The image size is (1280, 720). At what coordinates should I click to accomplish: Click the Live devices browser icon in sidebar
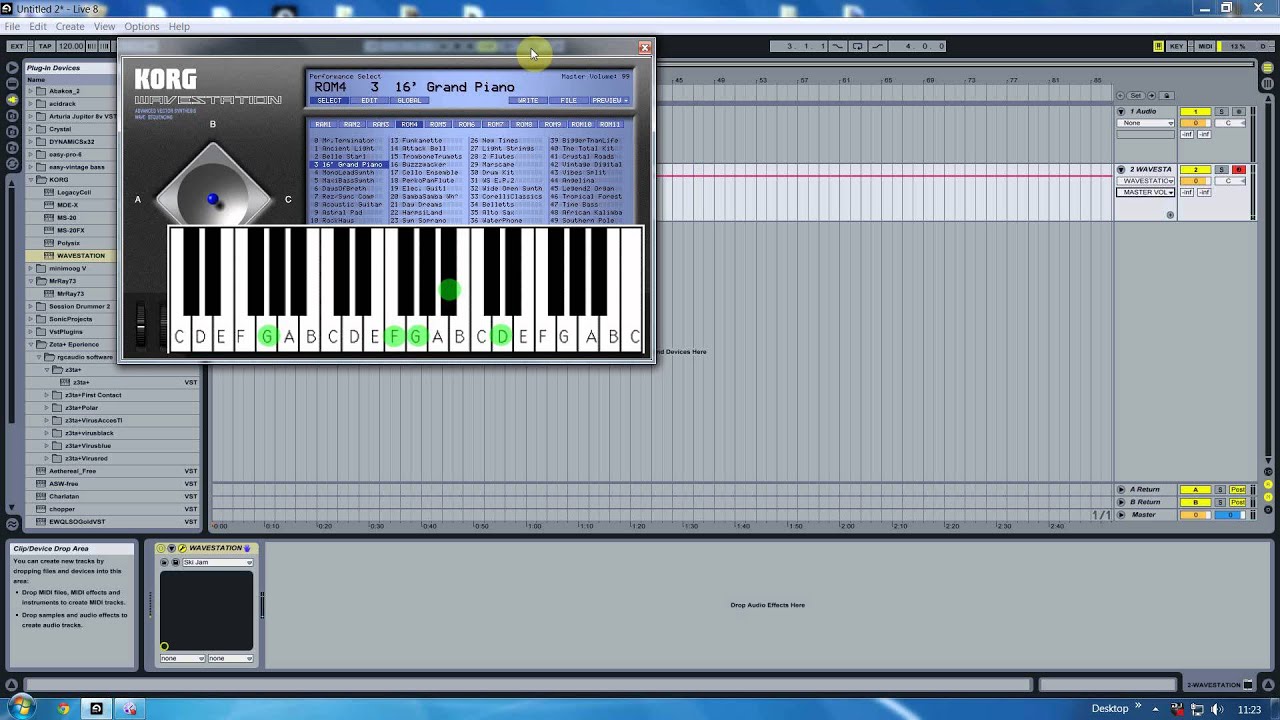12,83
